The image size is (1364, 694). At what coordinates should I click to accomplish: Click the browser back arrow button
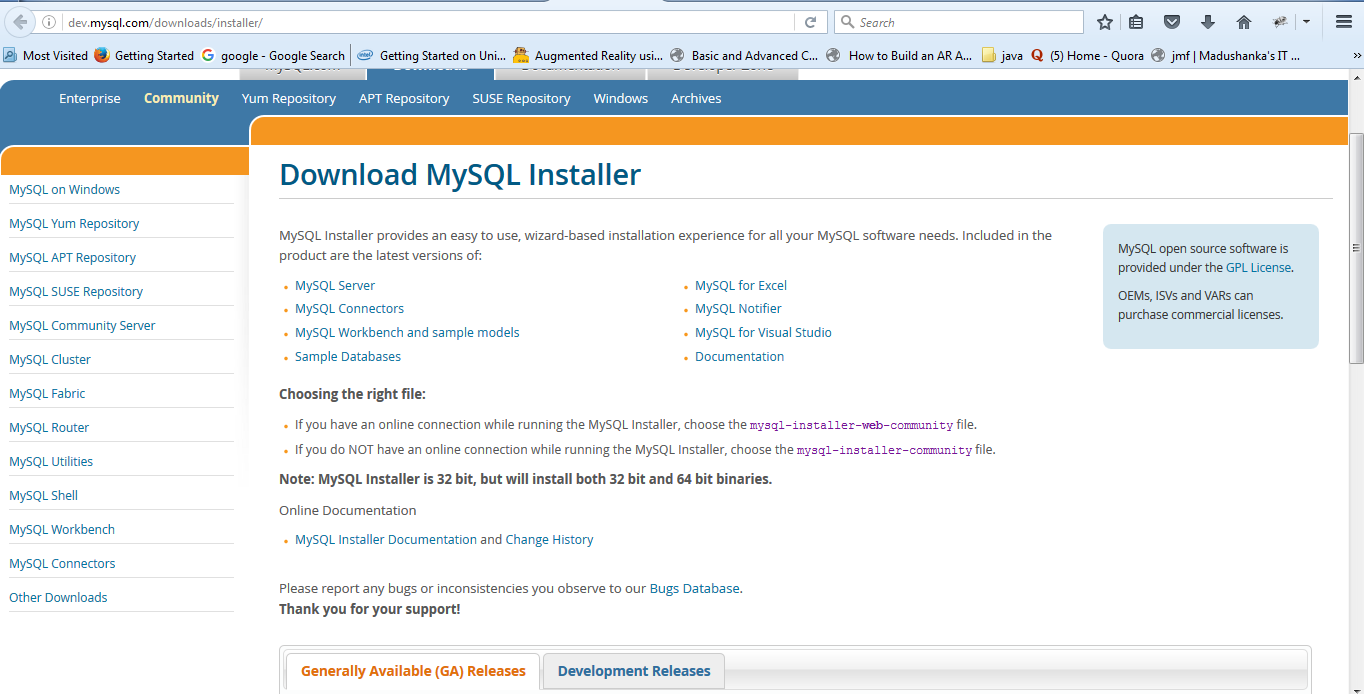point(20,21)
